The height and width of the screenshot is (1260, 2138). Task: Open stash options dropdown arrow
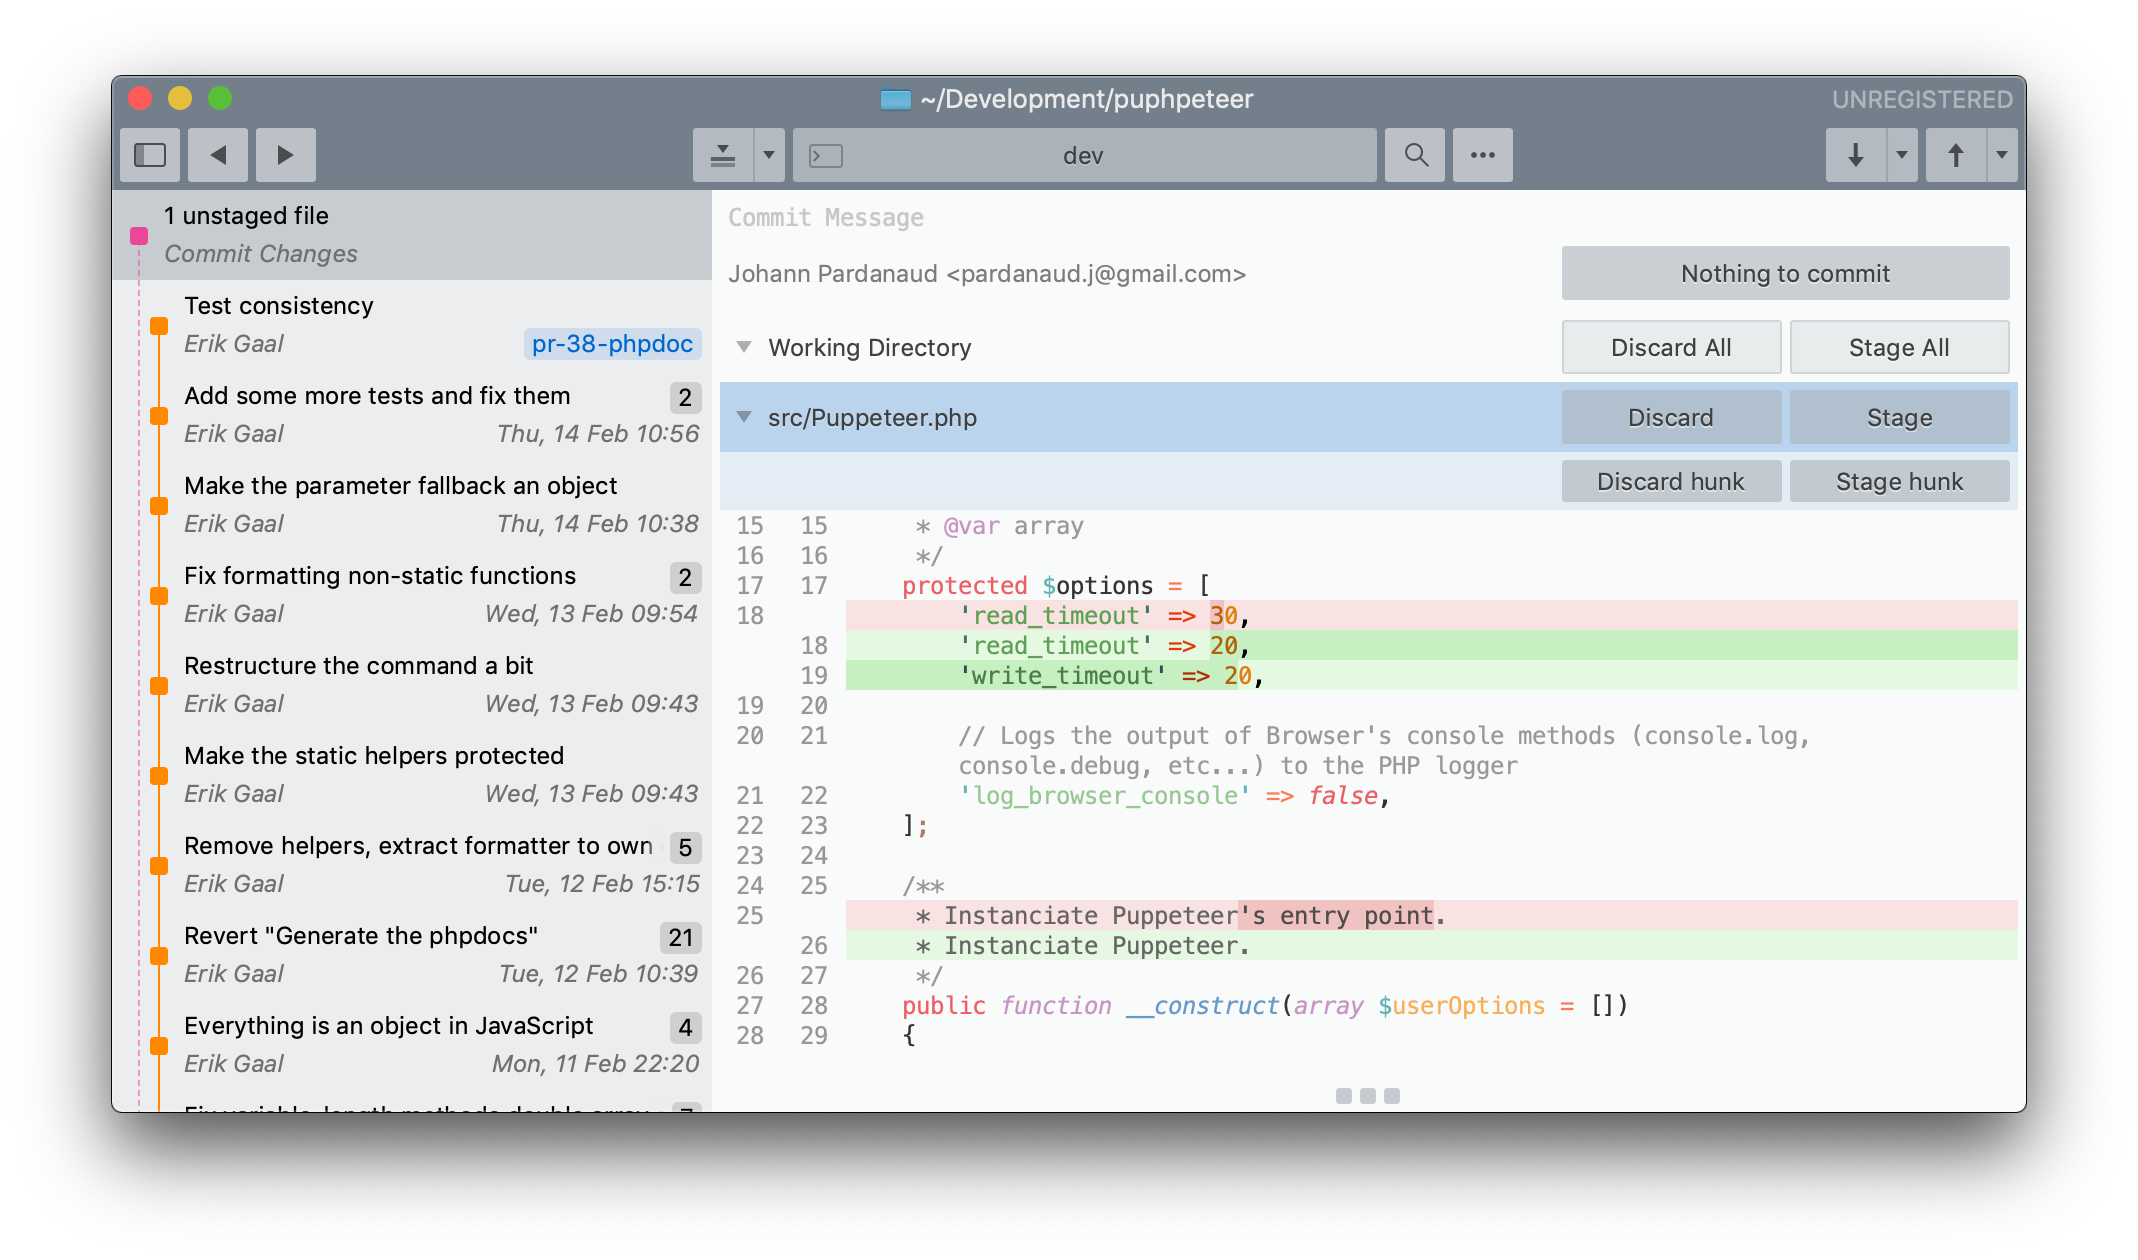[769, 155]
